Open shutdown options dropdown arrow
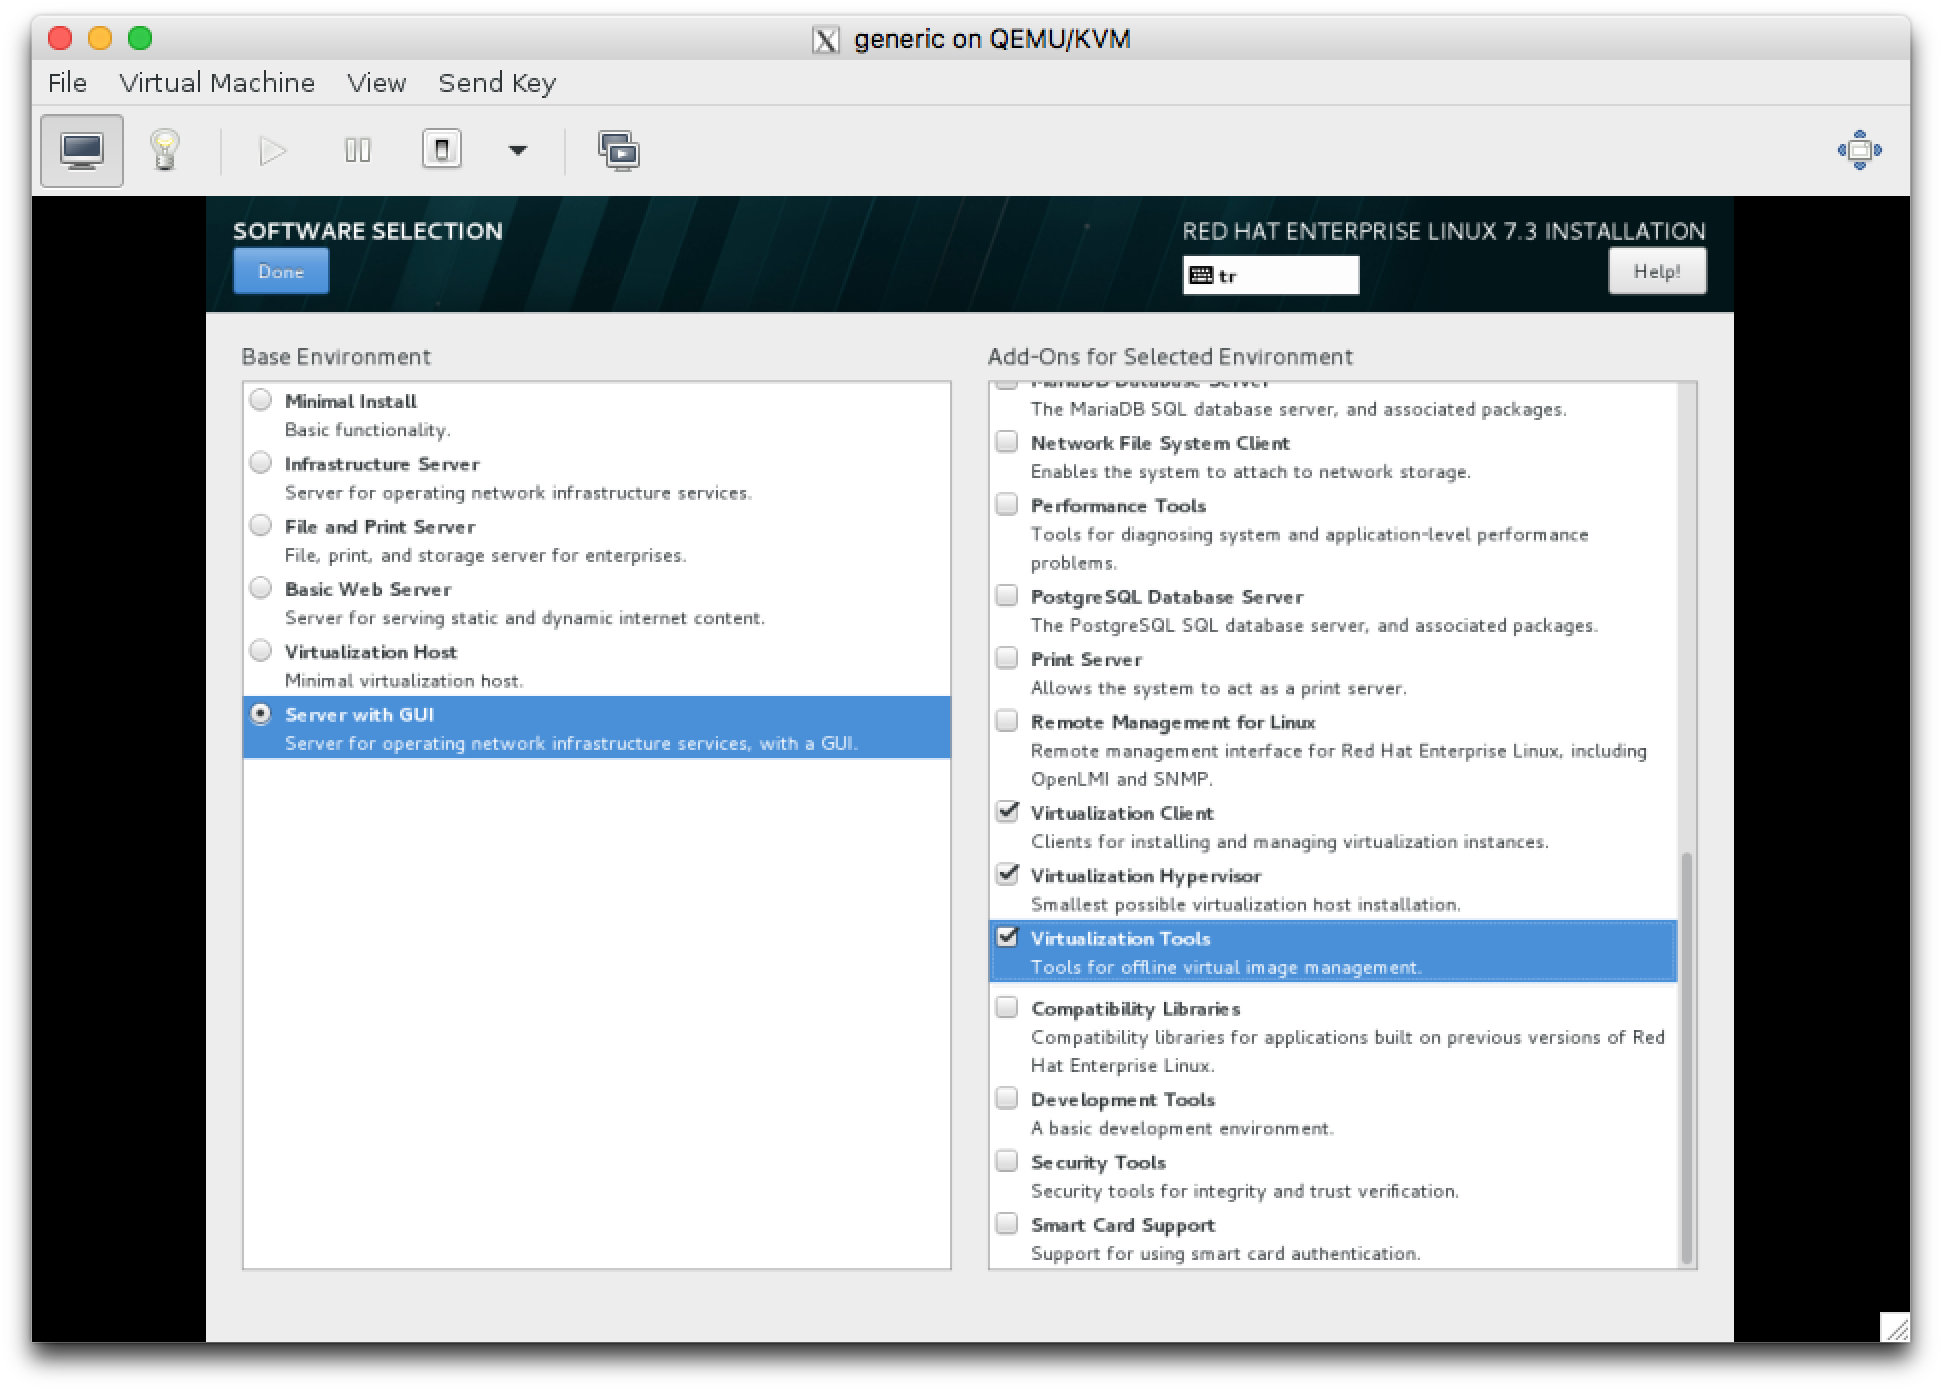Viewport: 1942px width, 1390px height. (517, 151)
